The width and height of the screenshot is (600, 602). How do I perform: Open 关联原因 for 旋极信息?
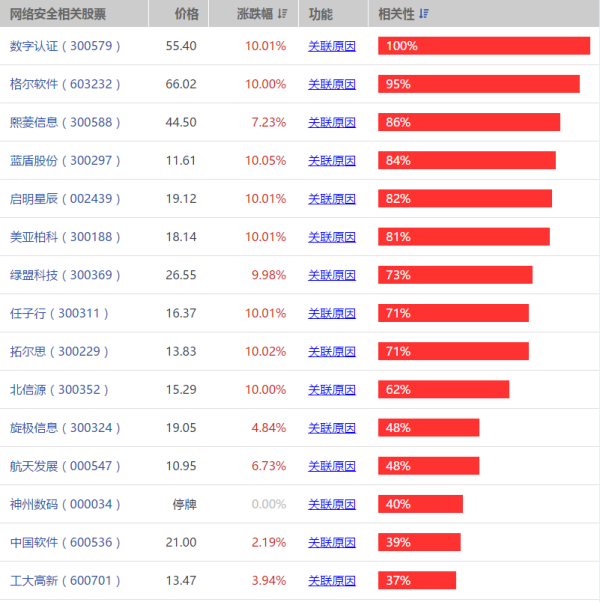click(x=332, y=428)
